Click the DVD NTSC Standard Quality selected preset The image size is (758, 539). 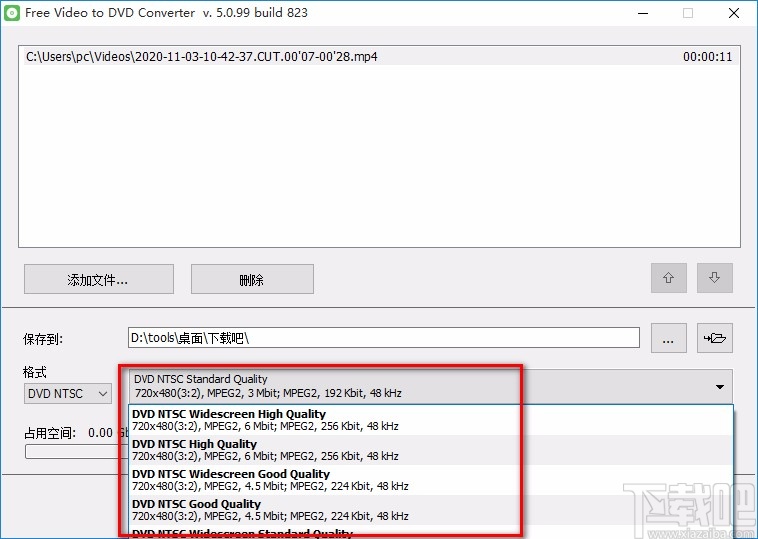click(x=430, y=386)
